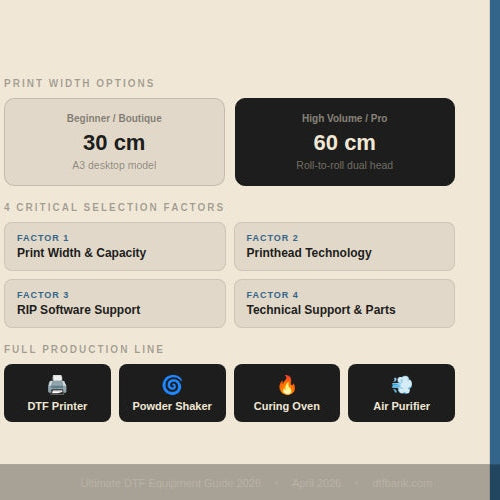Click the Full Production Line heading
Image resolution: width=500 pixels, height=500 pixels.
pyautogui.click(x=84, y=349)
